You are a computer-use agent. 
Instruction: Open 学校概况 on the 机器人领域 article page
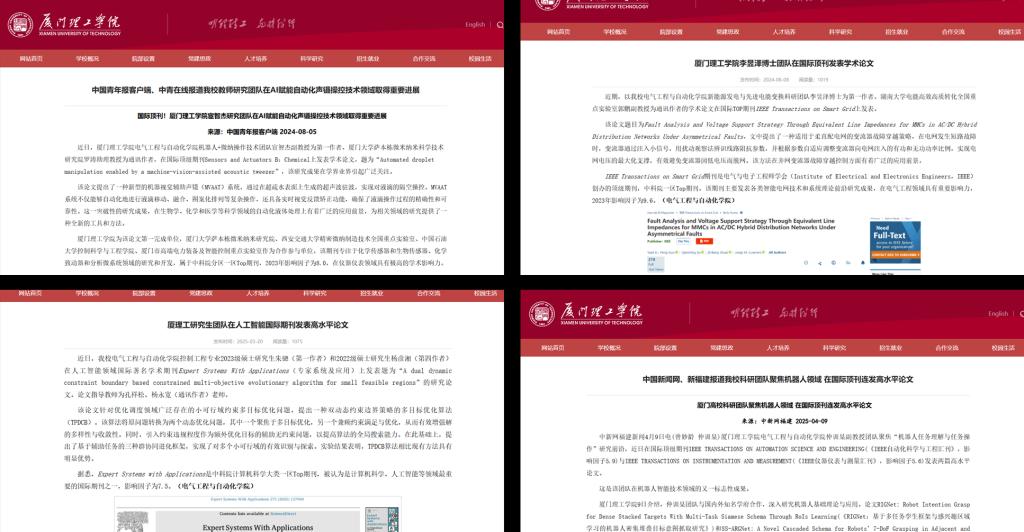[x=609, y=348]
